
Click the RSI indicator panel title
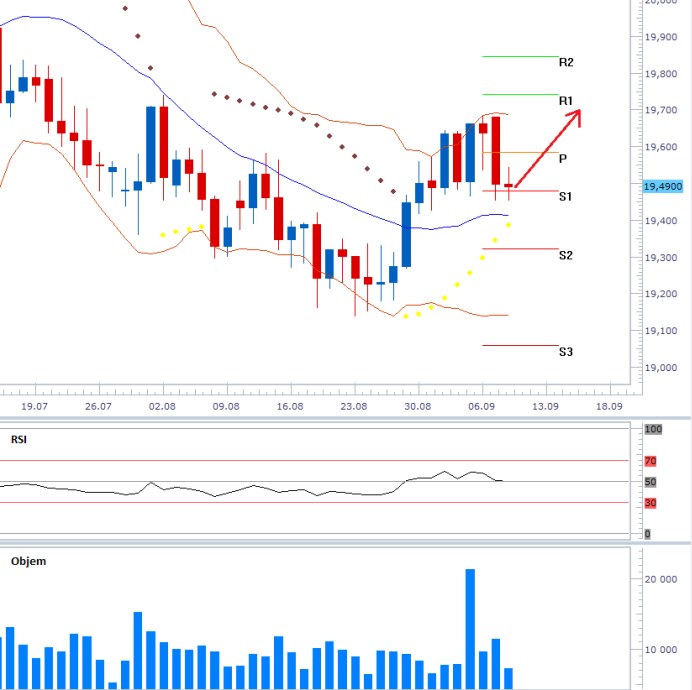(x=19, y=439)
